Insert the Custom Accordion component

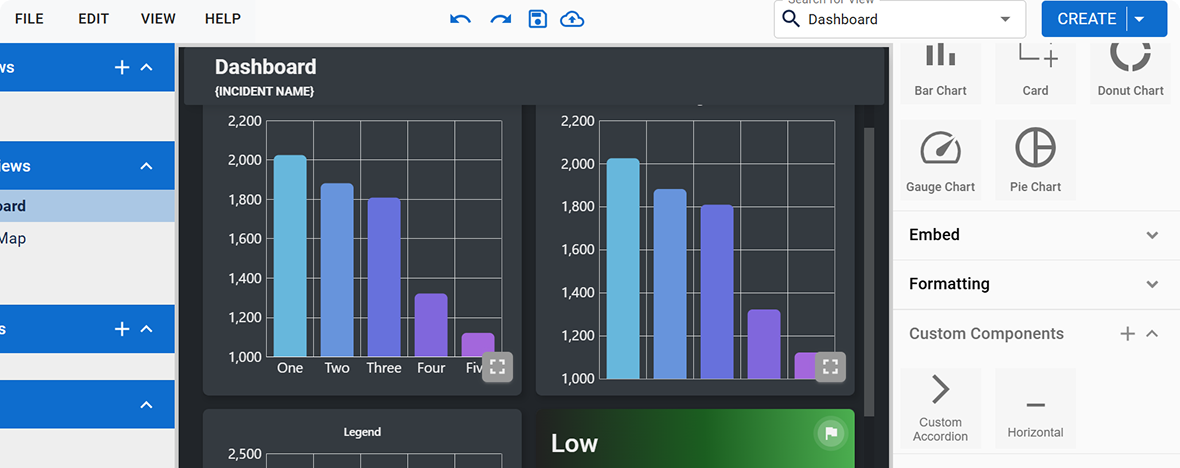click(x=940, y=407)
